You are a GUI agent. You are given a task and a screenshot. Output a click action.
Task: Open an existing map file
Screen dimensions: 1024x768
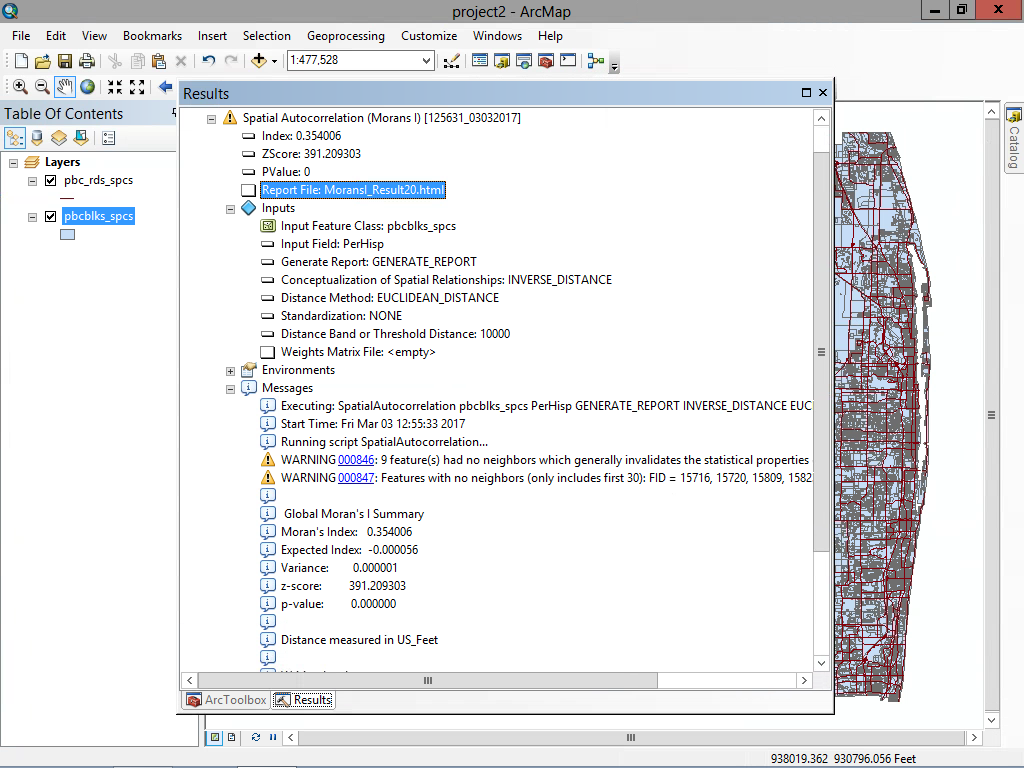click(42, 61)
